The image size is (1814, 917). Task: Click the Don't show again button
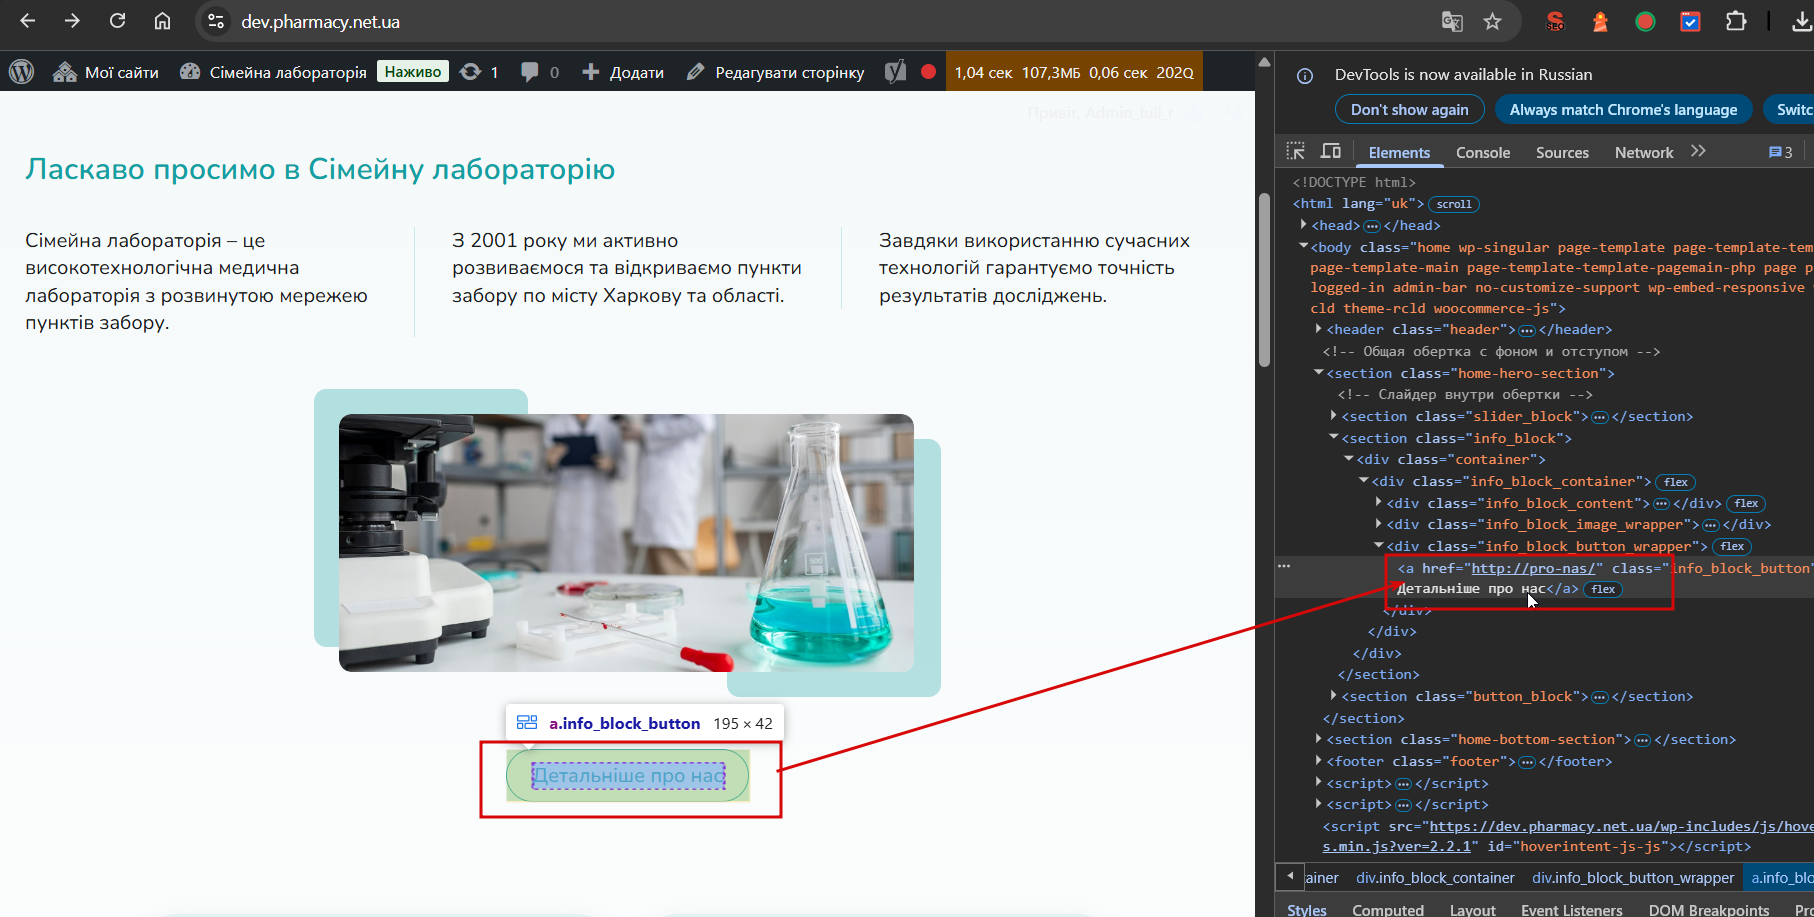click(1410, 110)
